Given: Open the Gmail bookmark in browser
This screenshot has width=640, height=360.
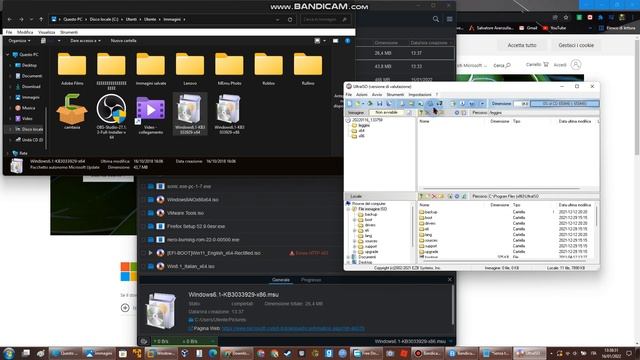Looking at the screenshot, I should [x=529, y=28].
